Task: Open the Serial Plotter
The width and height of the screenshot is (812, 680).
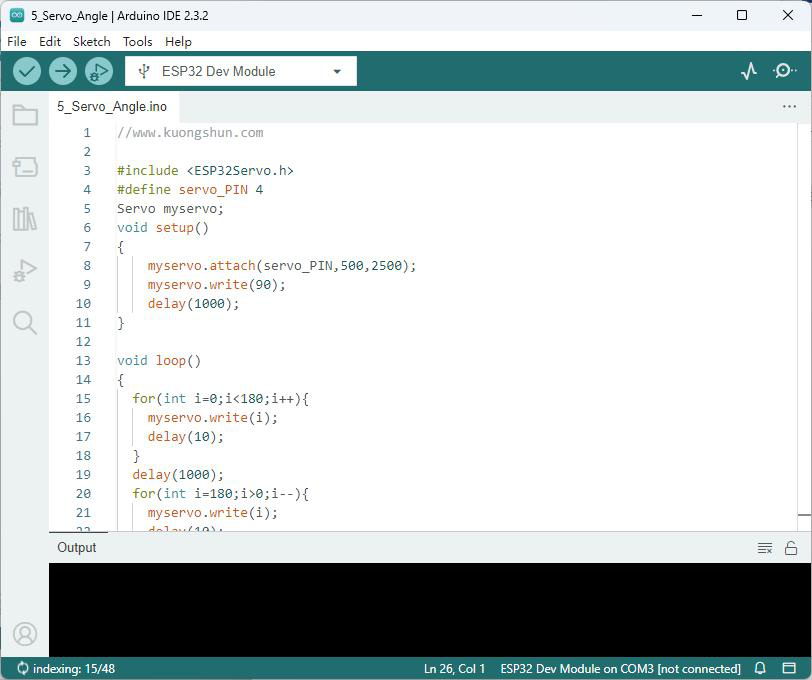Action: pyautogui.click(x=749, y=71)
